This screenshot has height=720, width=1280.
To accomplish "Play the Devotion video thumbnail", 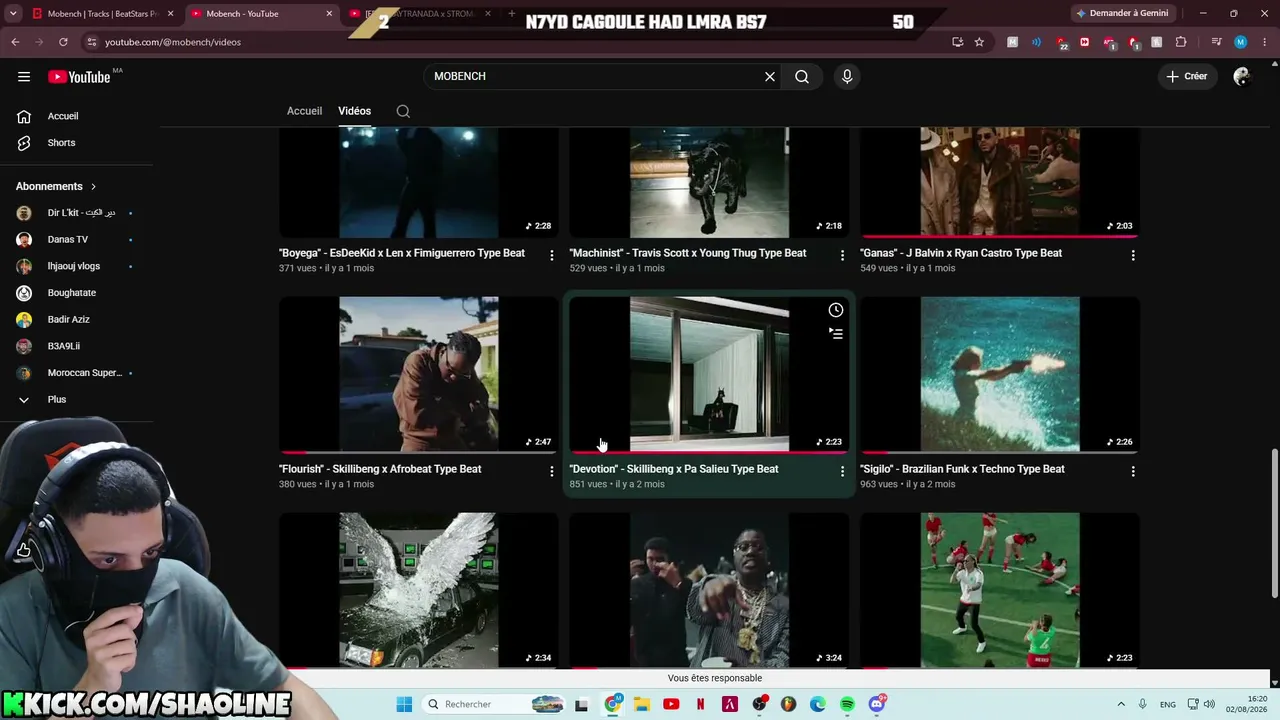I will point(709,374).
